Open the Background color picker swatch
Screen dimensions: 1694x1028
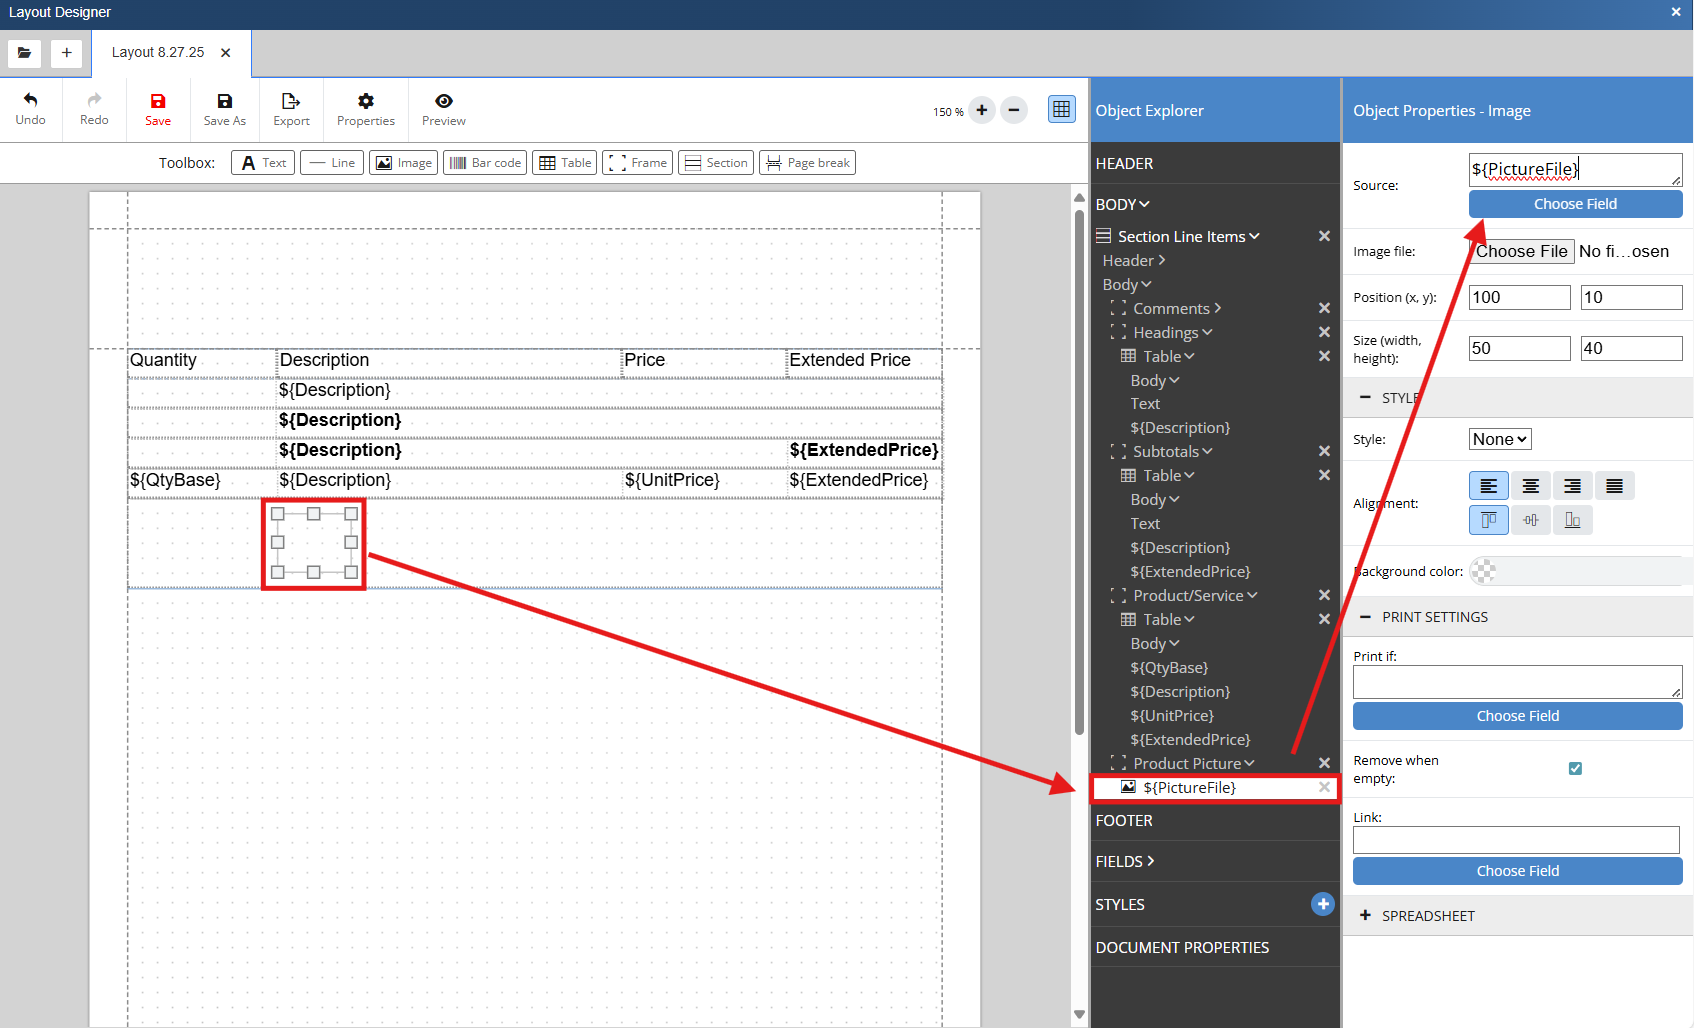click(1484, 571)
